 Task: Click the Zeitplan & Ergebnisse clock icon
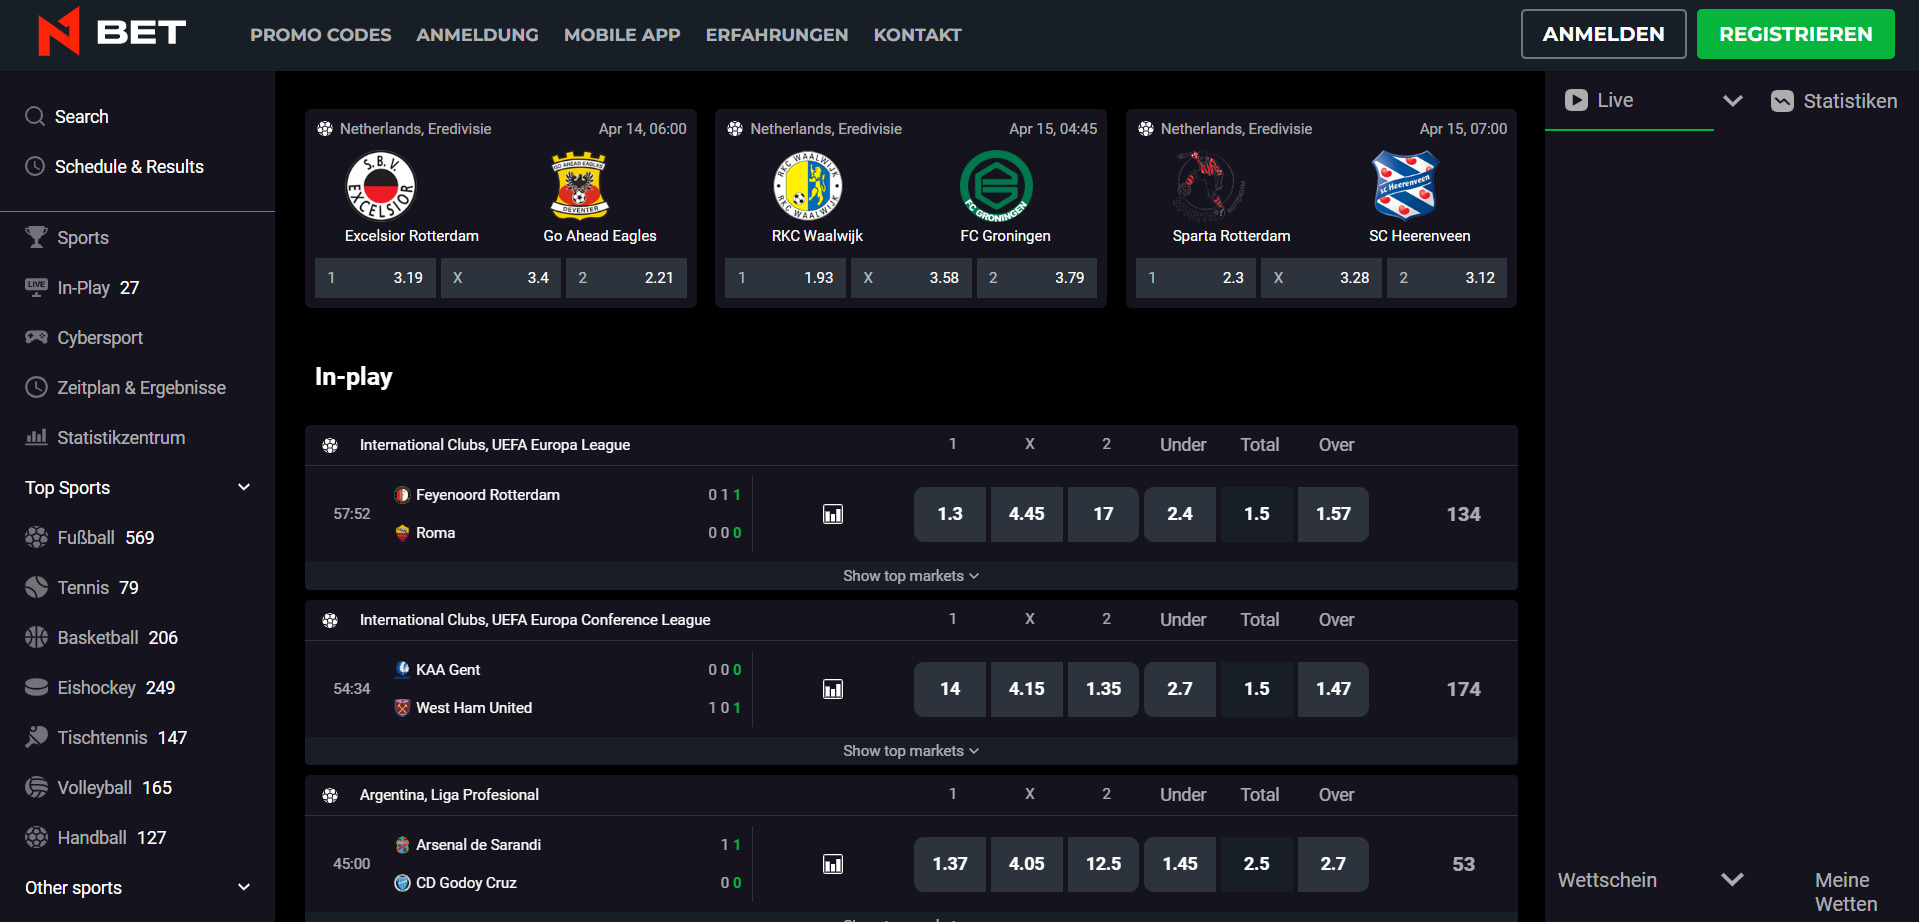tap(36, 387)
